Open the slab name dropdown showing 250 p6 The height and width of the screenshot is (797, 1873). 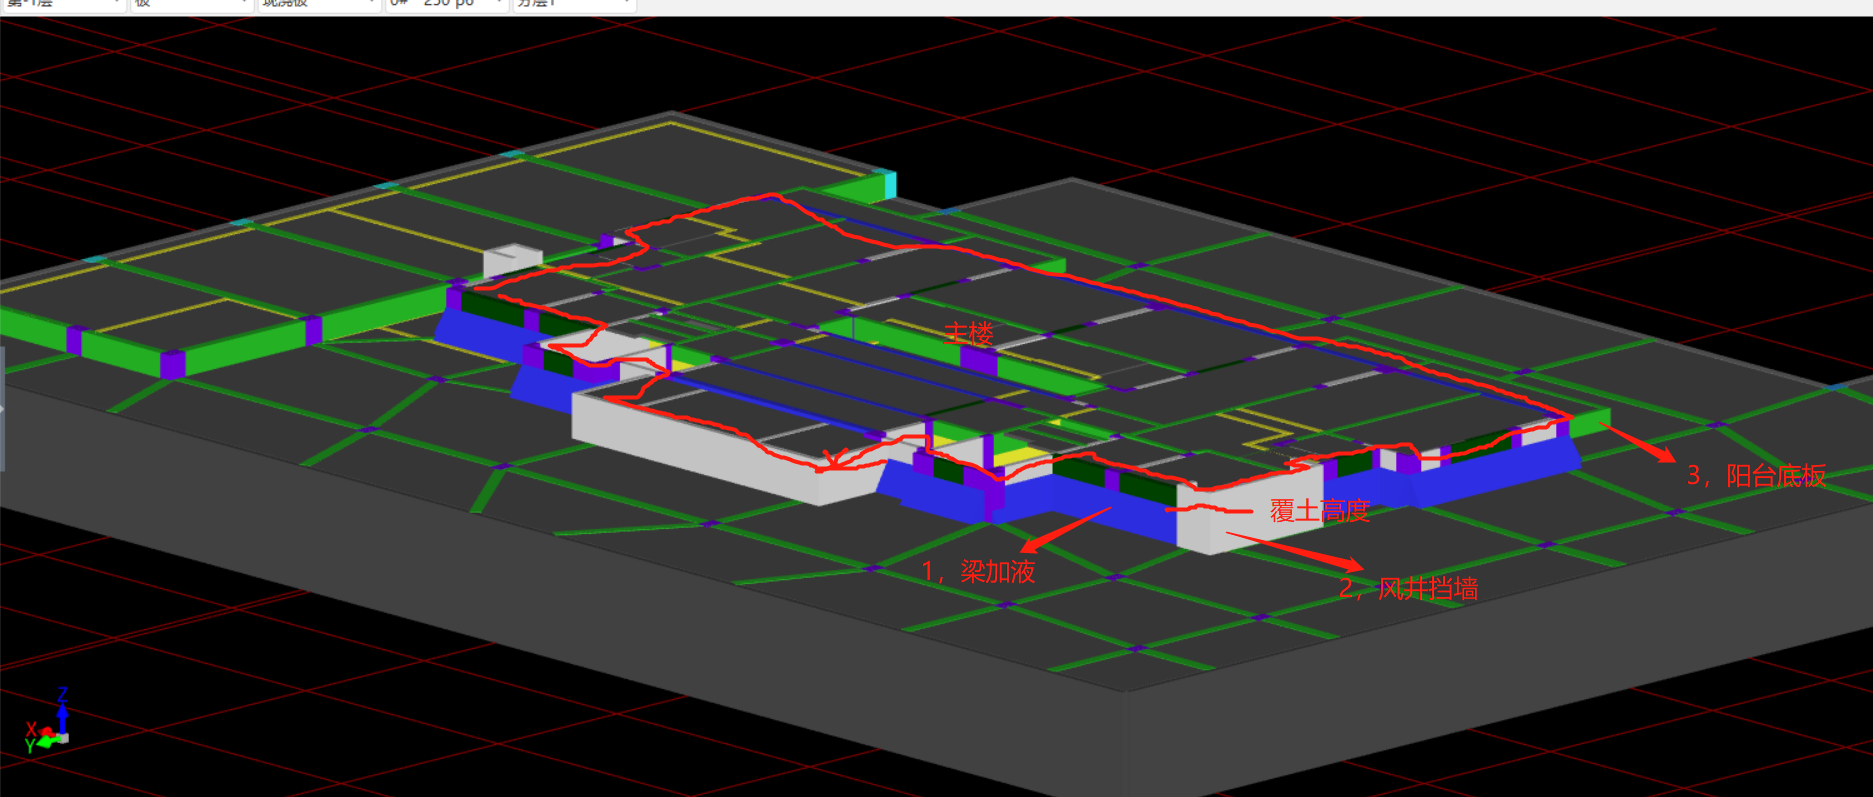tap(446, 5)
